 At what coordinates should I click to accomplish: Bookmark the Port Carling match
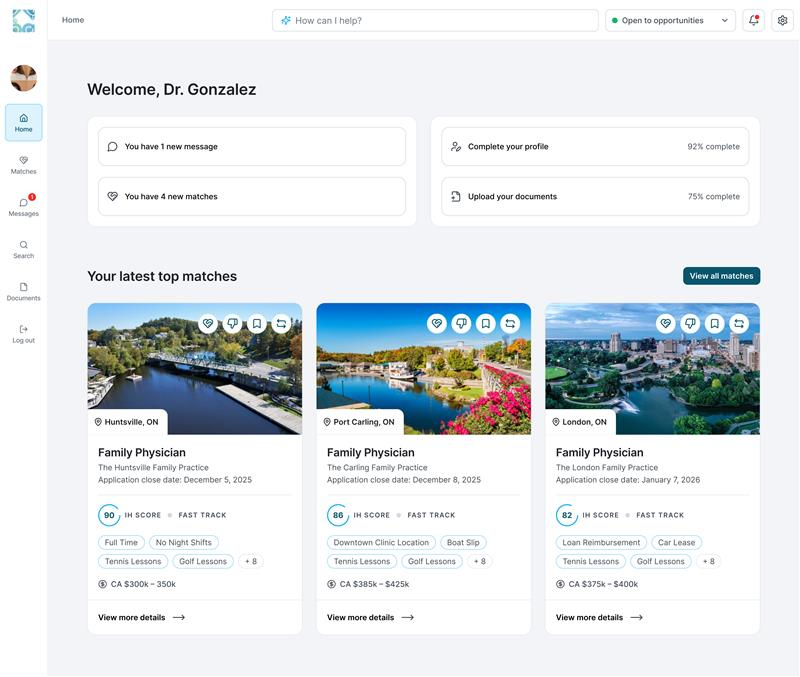(486, 323)
